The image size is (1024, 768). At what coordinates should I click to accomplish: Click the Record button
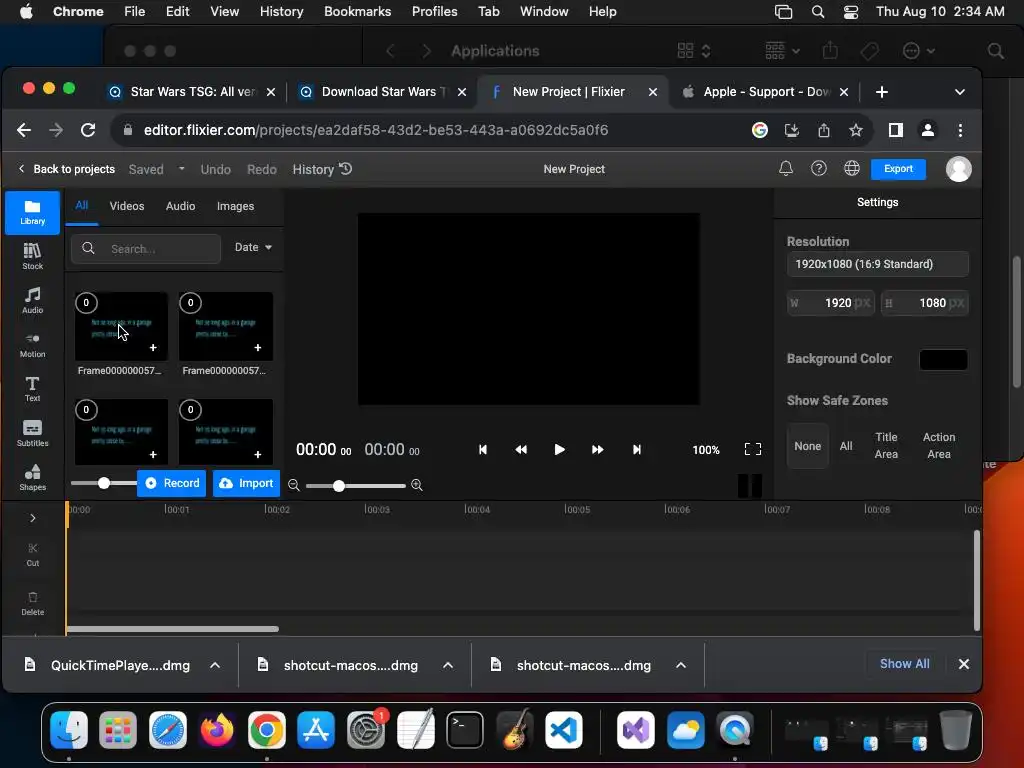[172, 483]
